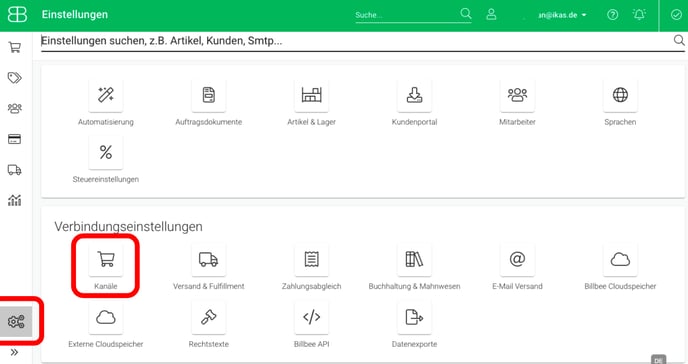The height and width of the screenshot is (364, 688).
Task: Open shipping truck icon in sidebar
Action: pyautogui.click(x=14, y=170)
